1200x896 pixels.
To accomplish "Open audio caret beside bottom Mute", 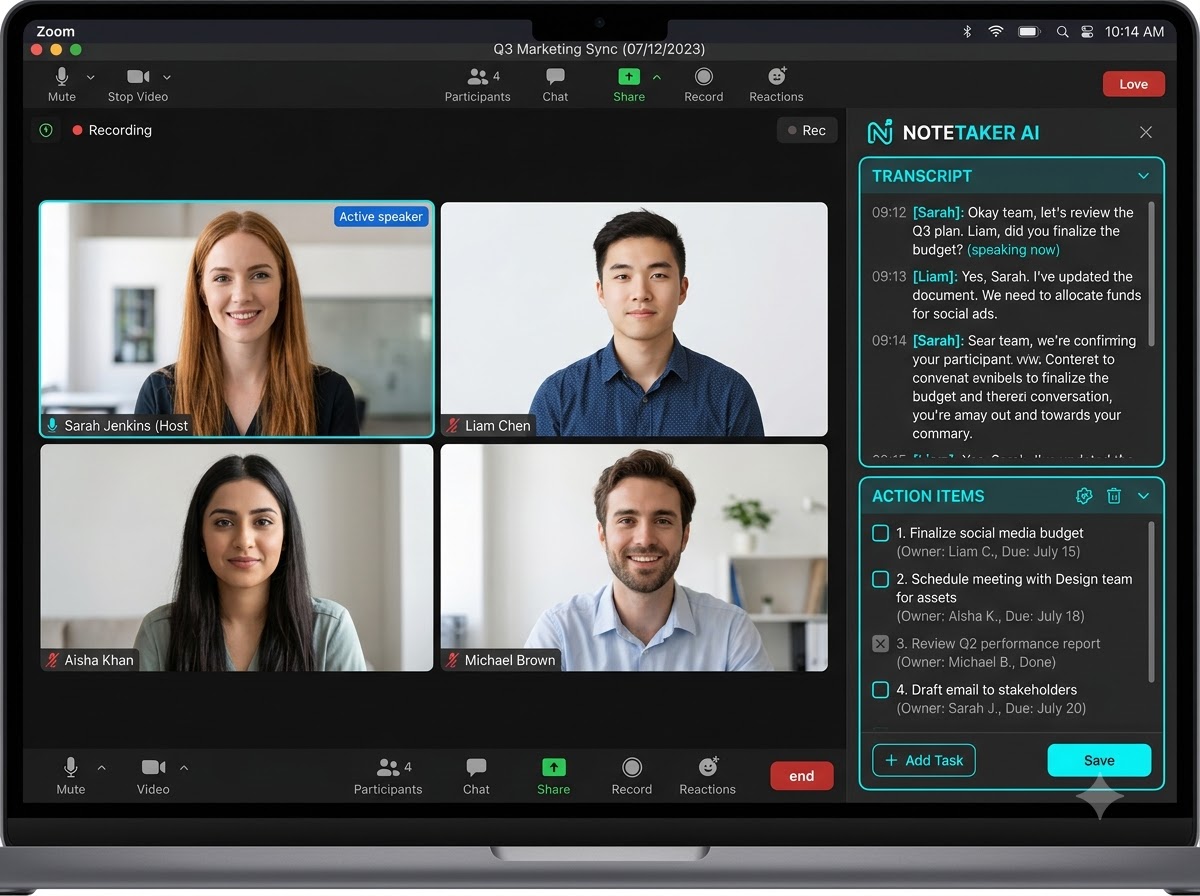I will tap(101, 768).
